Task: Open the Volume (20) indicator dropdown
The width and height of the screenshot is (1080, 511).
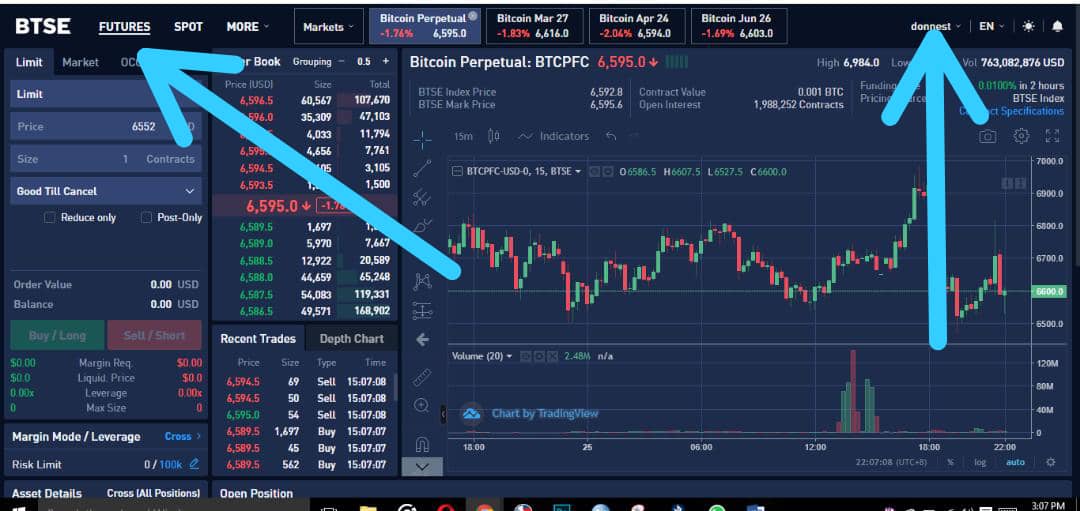Action: (510, 356)
